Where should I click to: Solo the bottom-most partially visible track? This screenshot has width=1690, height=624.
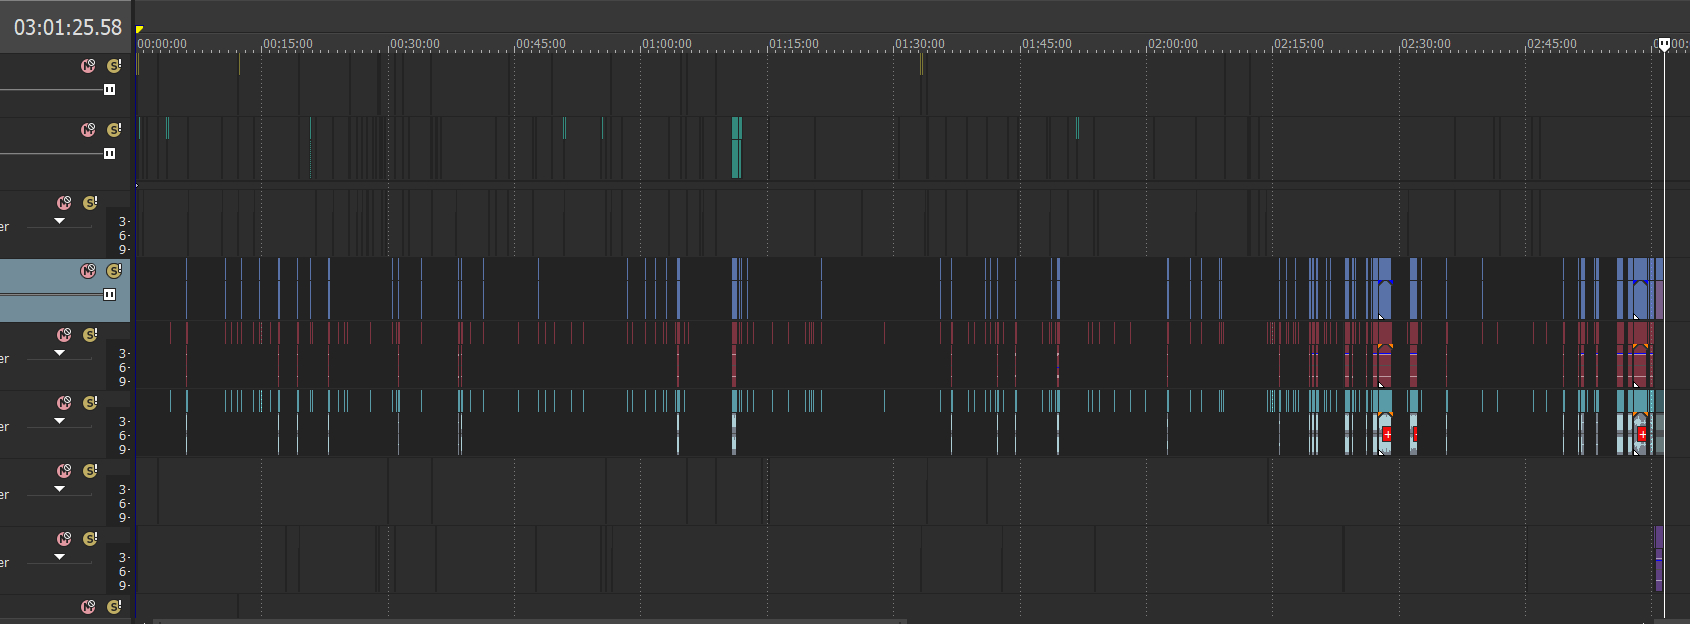(x=114, y=607)
